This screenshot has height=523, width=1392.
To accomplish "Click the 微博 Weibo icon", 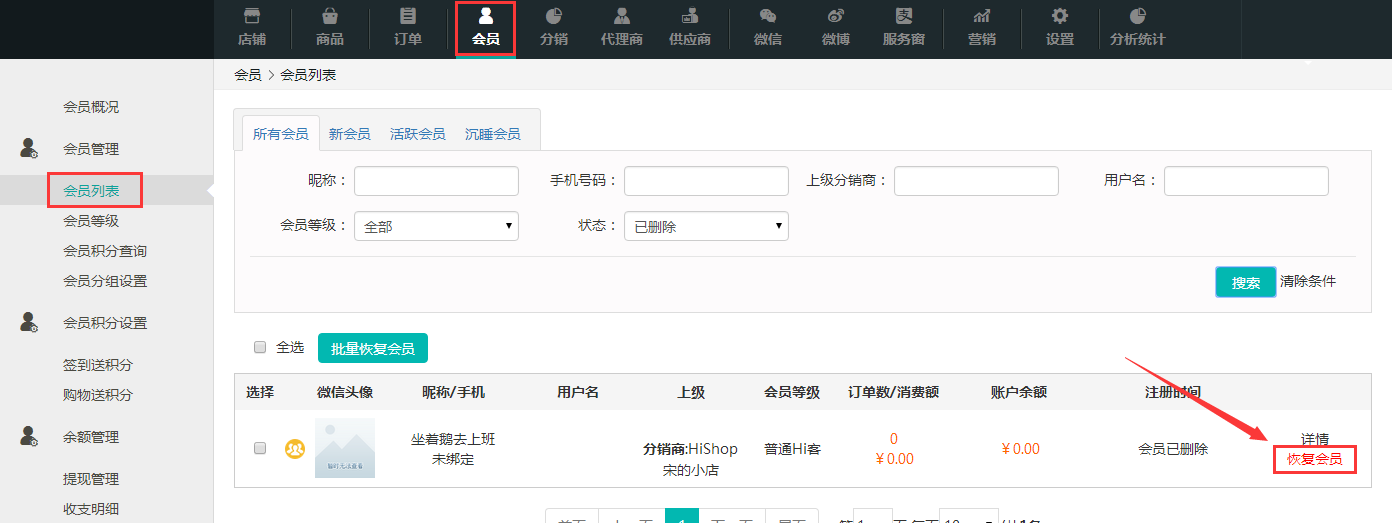I will click(x=835, y=18).
